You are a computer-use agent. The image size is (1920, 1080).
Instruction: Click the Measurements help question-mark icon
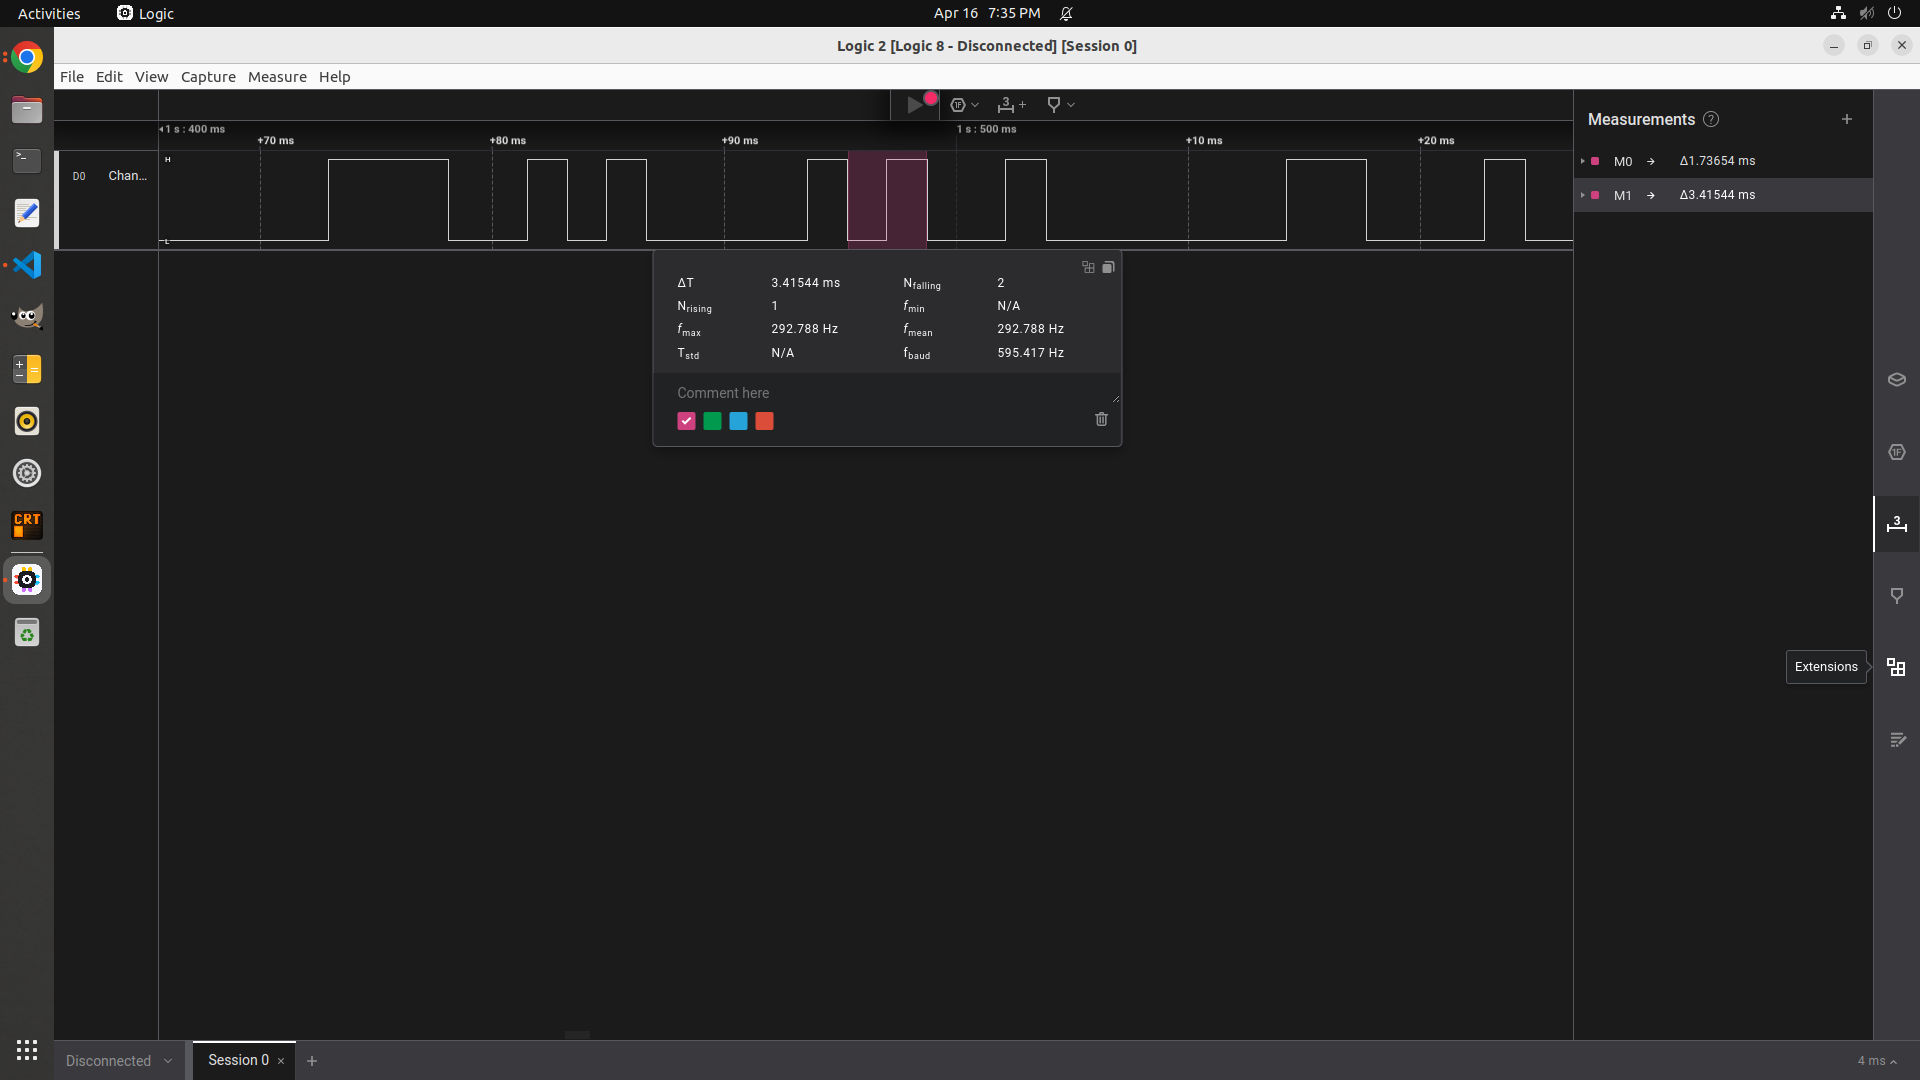(x=1711, y=119)
